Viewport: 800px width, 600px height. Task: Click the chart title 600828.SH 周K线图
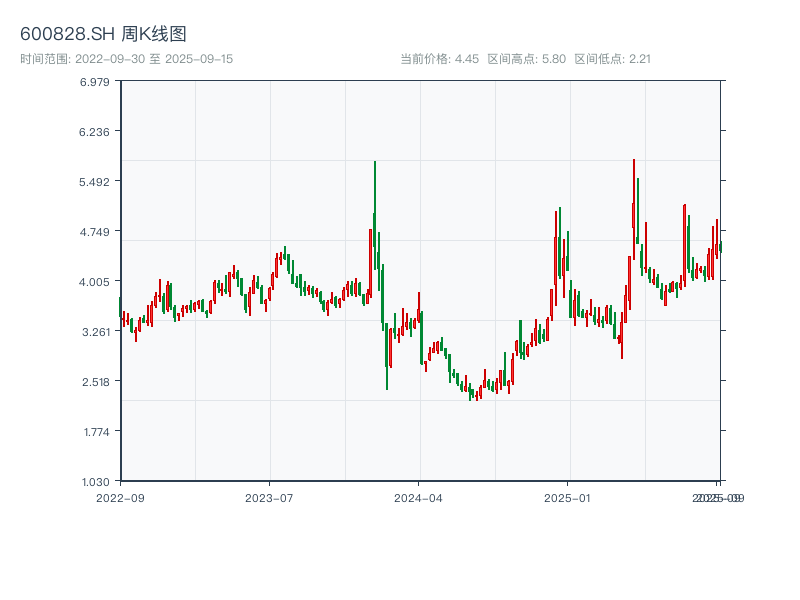pos(103,34)
